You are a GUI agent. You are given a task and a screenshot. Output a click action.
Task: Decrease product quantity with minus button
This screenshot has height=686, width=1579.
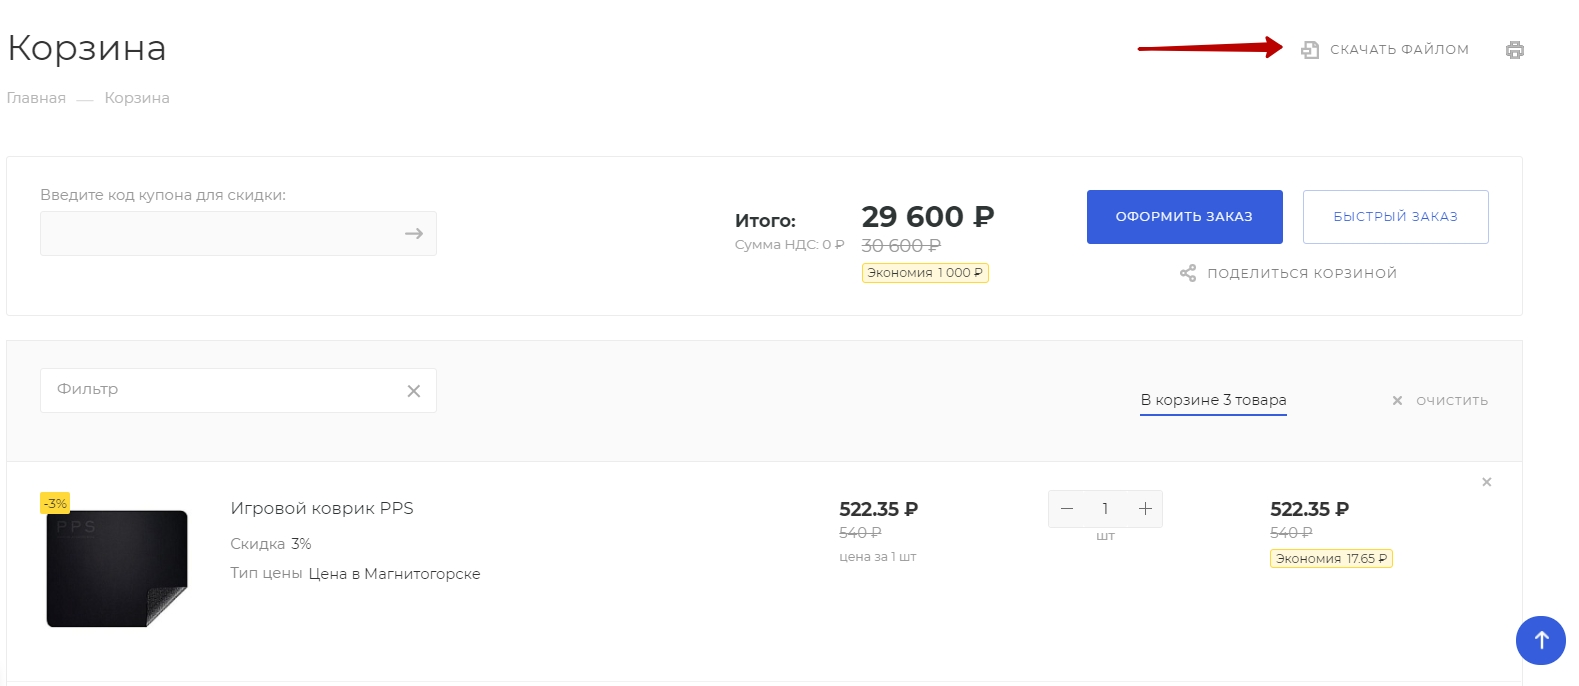(x=1067, y=509)
